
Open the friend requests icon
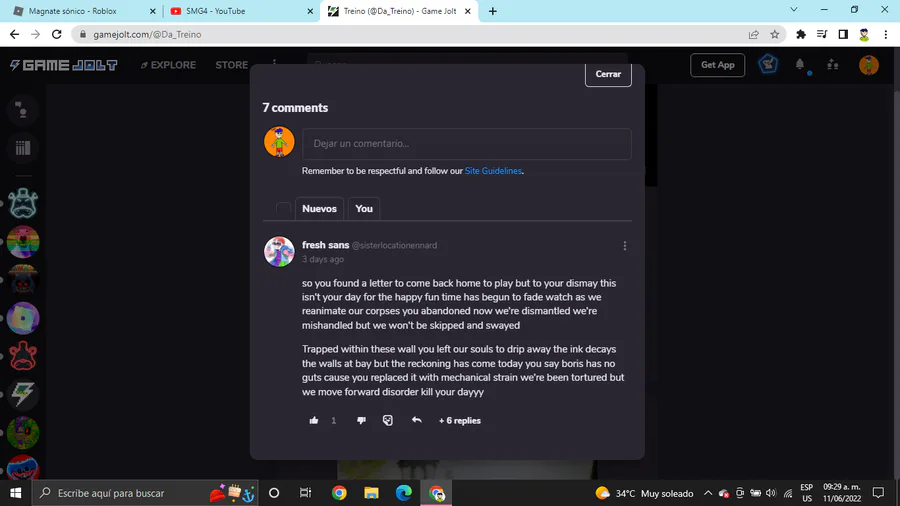pyautogui.click(x=833, y=65)
